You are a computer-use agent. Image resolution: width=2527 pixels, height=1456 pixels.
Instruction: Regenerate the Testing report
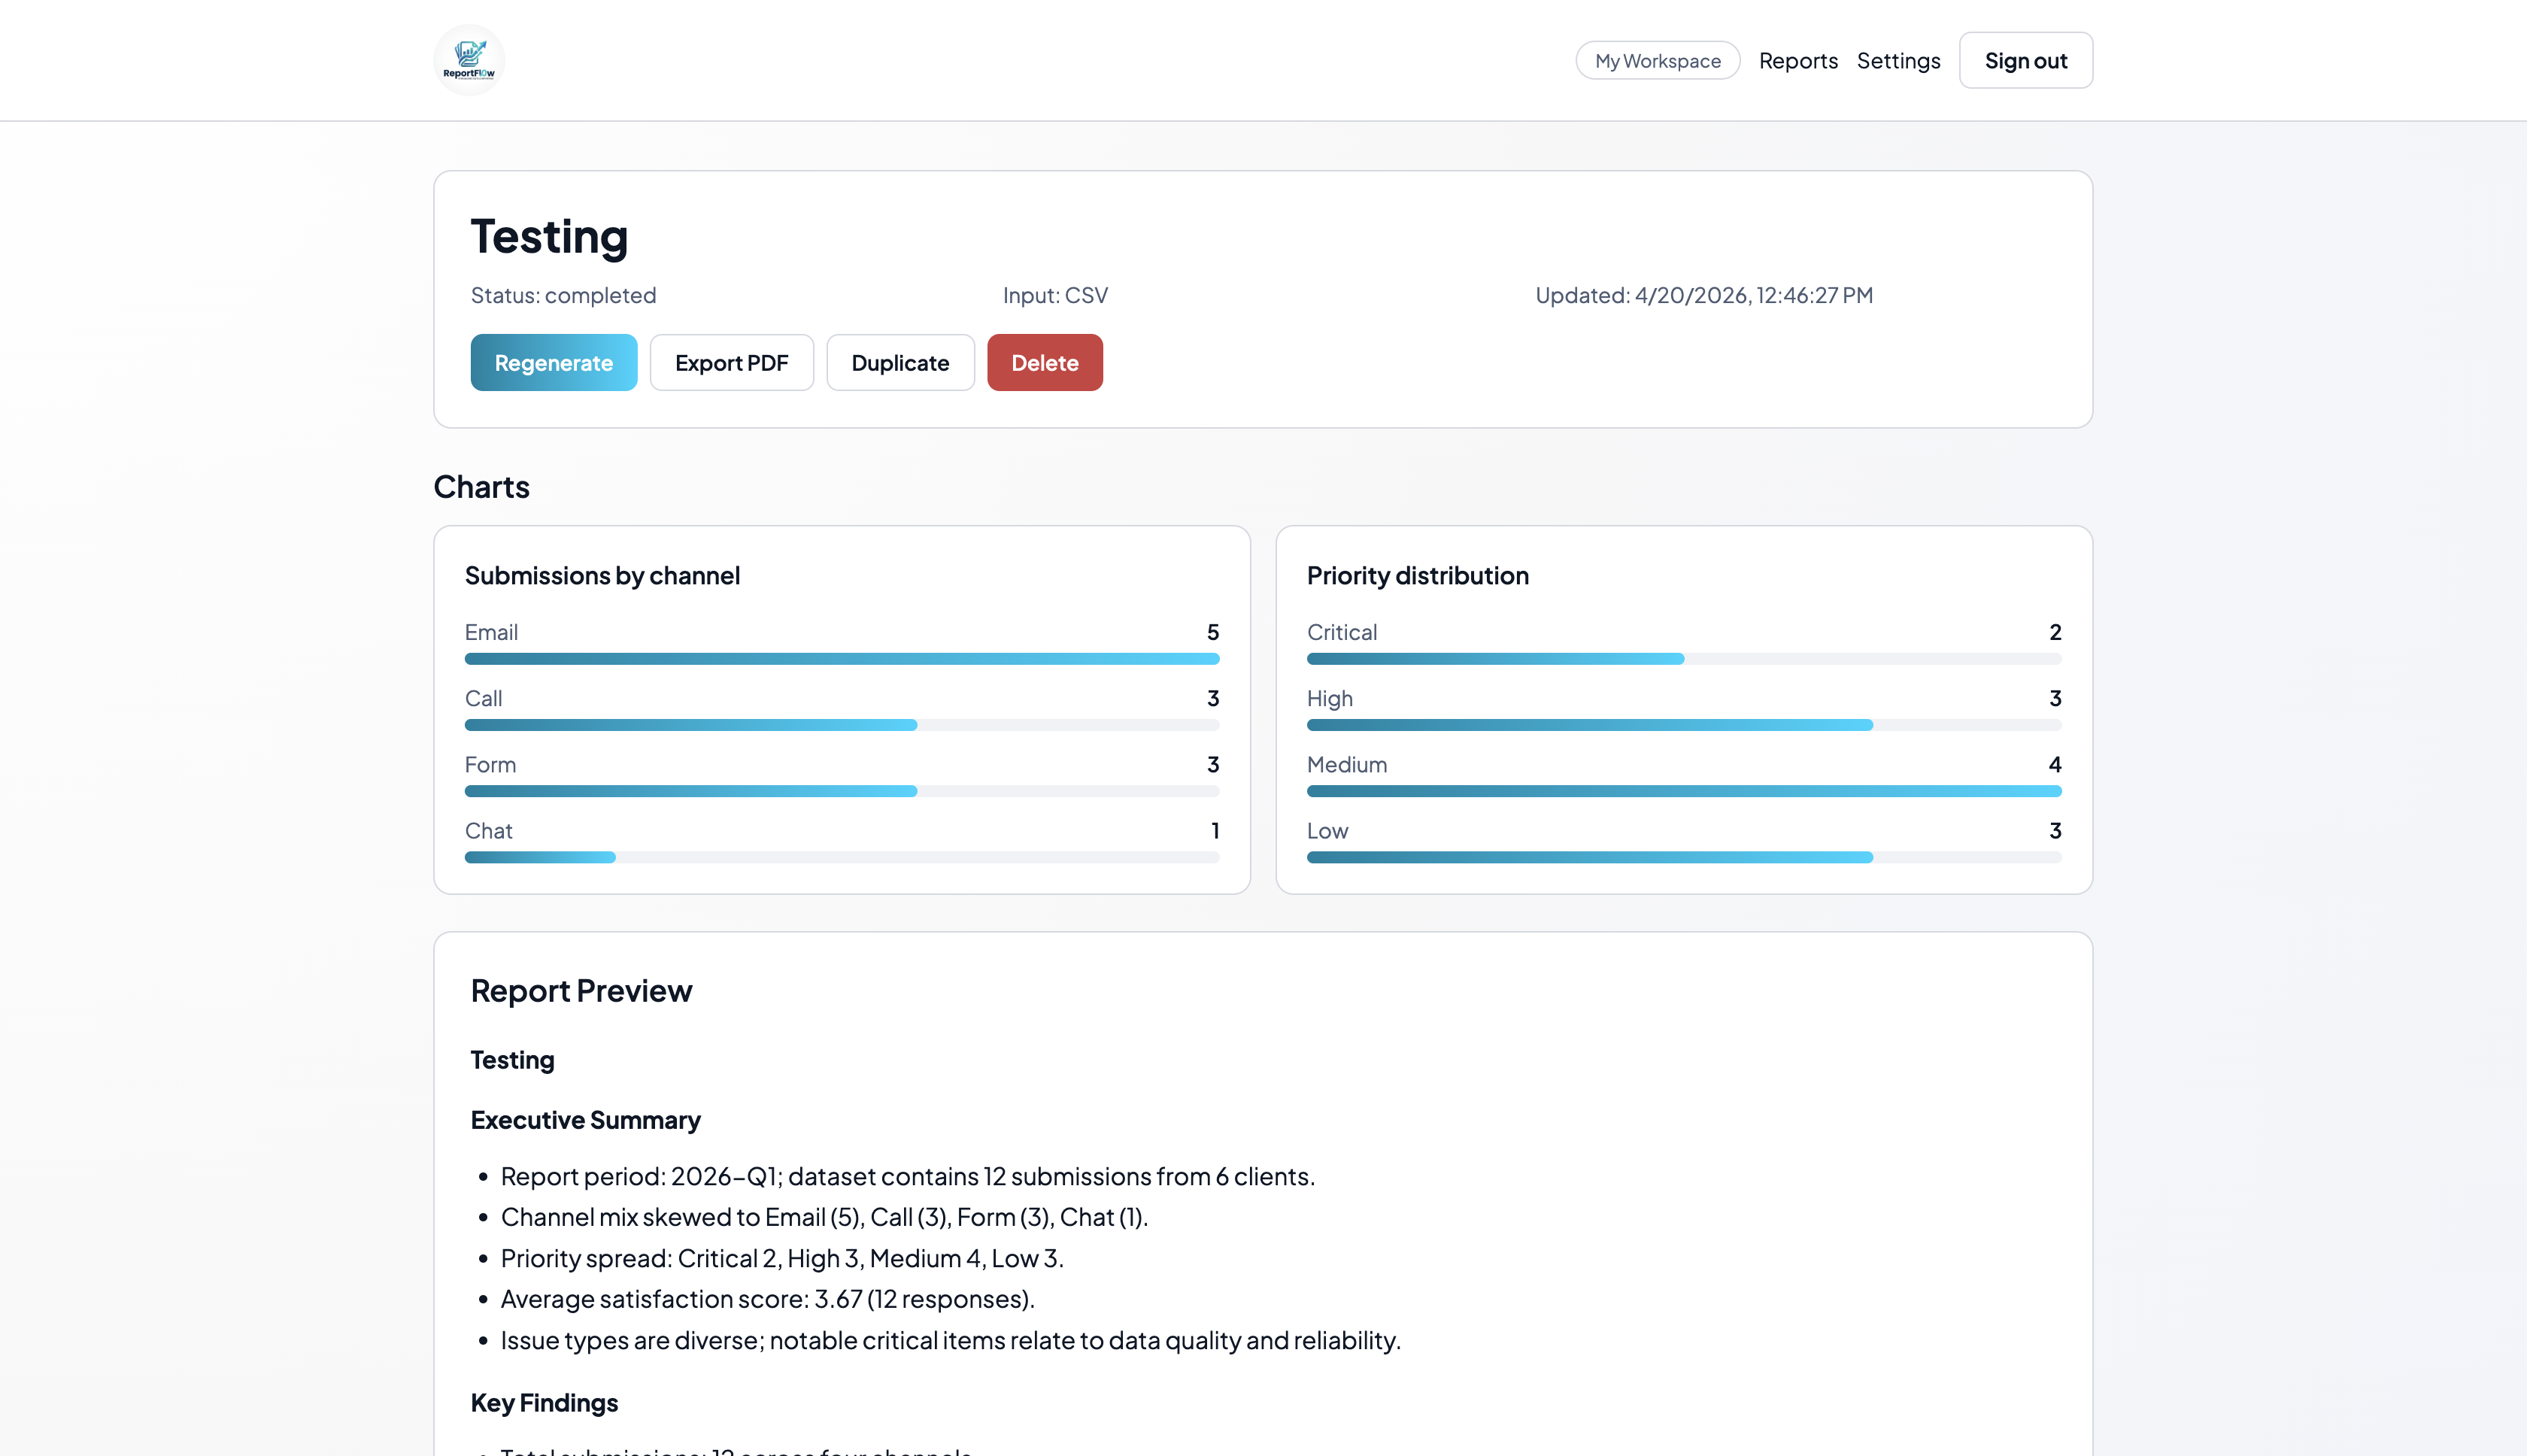tap(553, 363)
